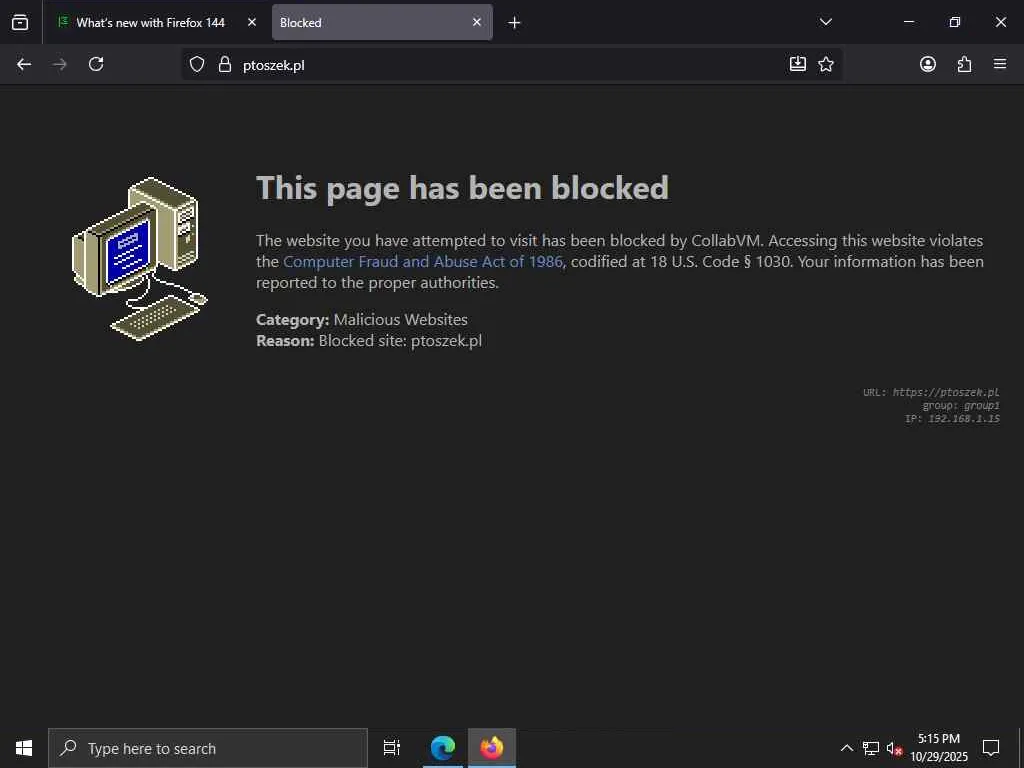Image resolution: width=1024 pixels, height=768 pixels.
Task: Open the muted volume tray icon
Action: pyautogui.click(x=894, y=748)
